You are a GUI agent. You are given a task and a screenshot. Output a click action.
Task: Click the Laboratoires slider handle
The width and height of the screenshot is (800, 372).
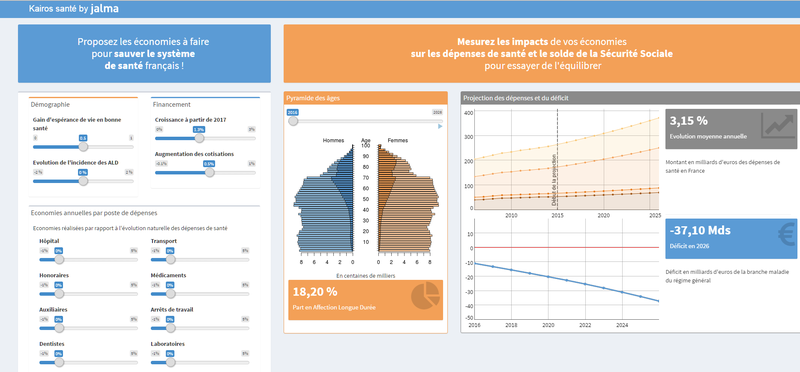(x=170, y=362)
